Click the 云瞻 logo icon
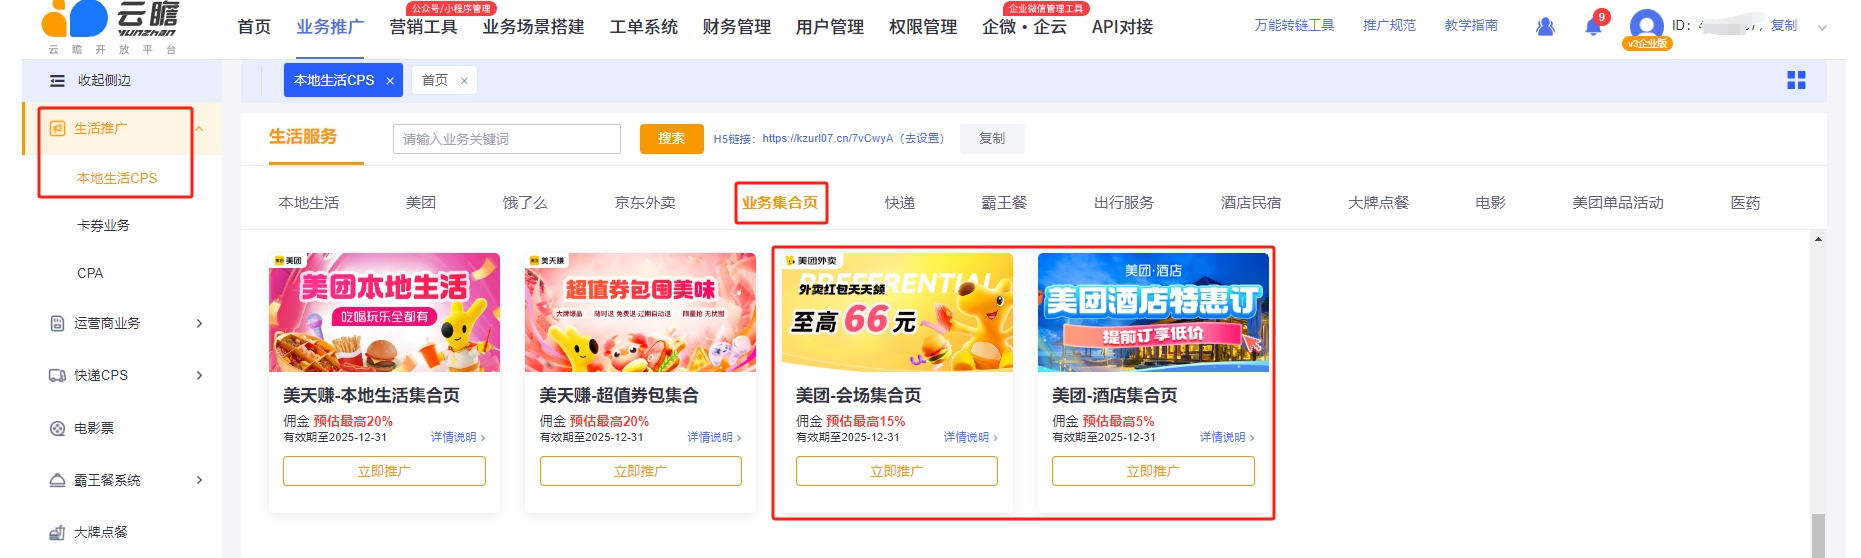Screen dimensions: 1861x558 pyautogui.click(x=74, y=18)
